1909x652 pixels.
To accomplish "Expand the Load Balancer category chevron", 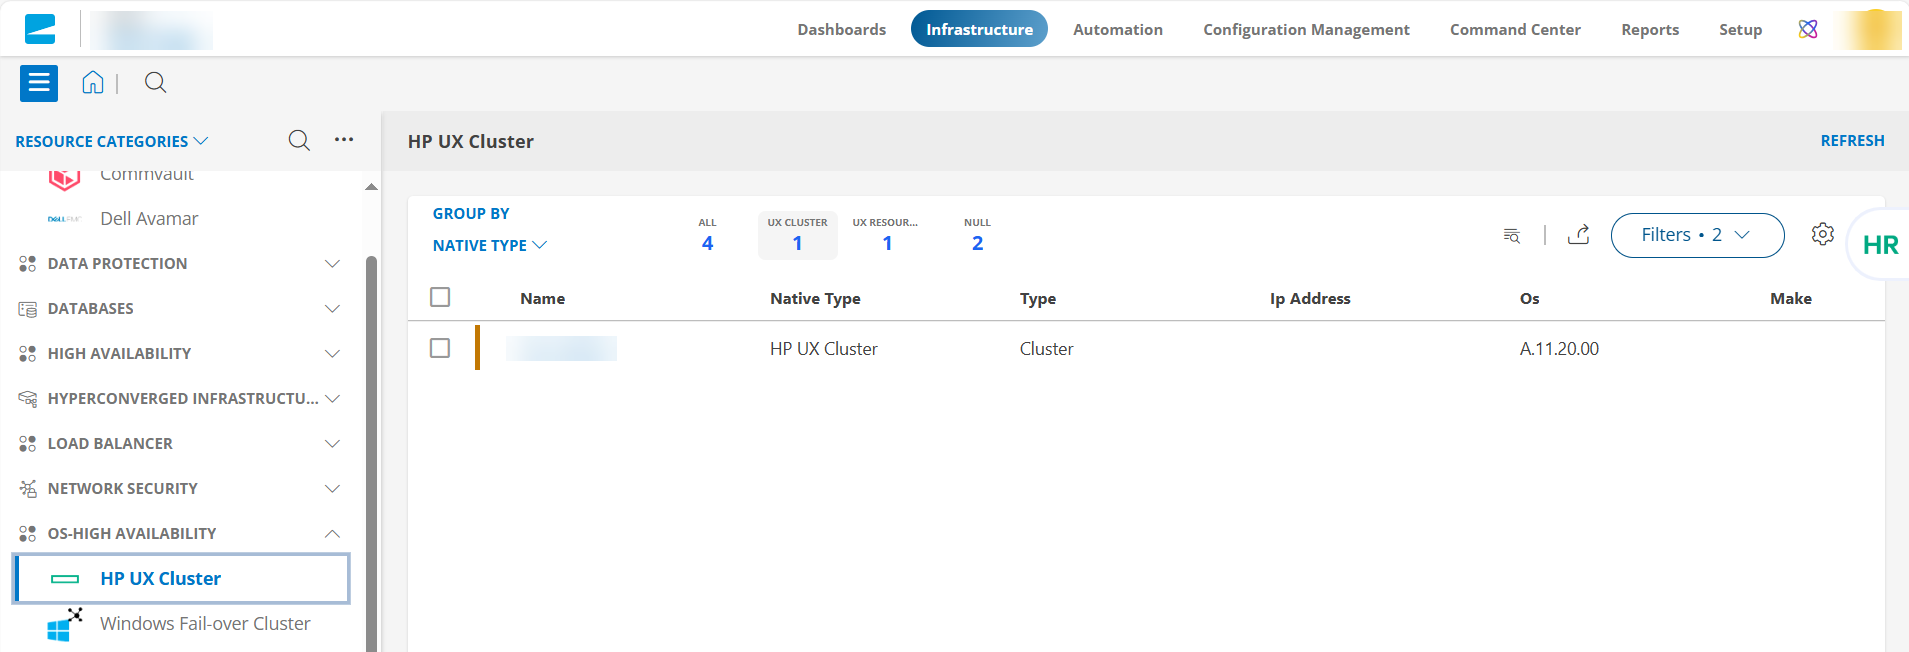I will tap(333, 444).
